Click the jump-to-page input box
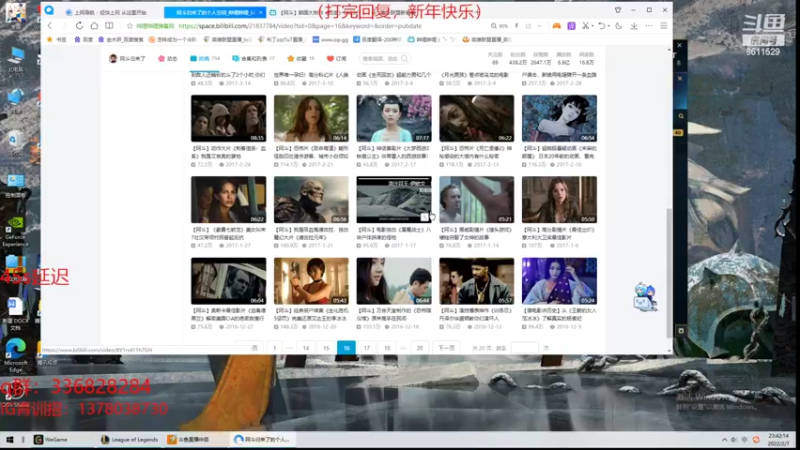Screen dimensions: 800x450 524,348
